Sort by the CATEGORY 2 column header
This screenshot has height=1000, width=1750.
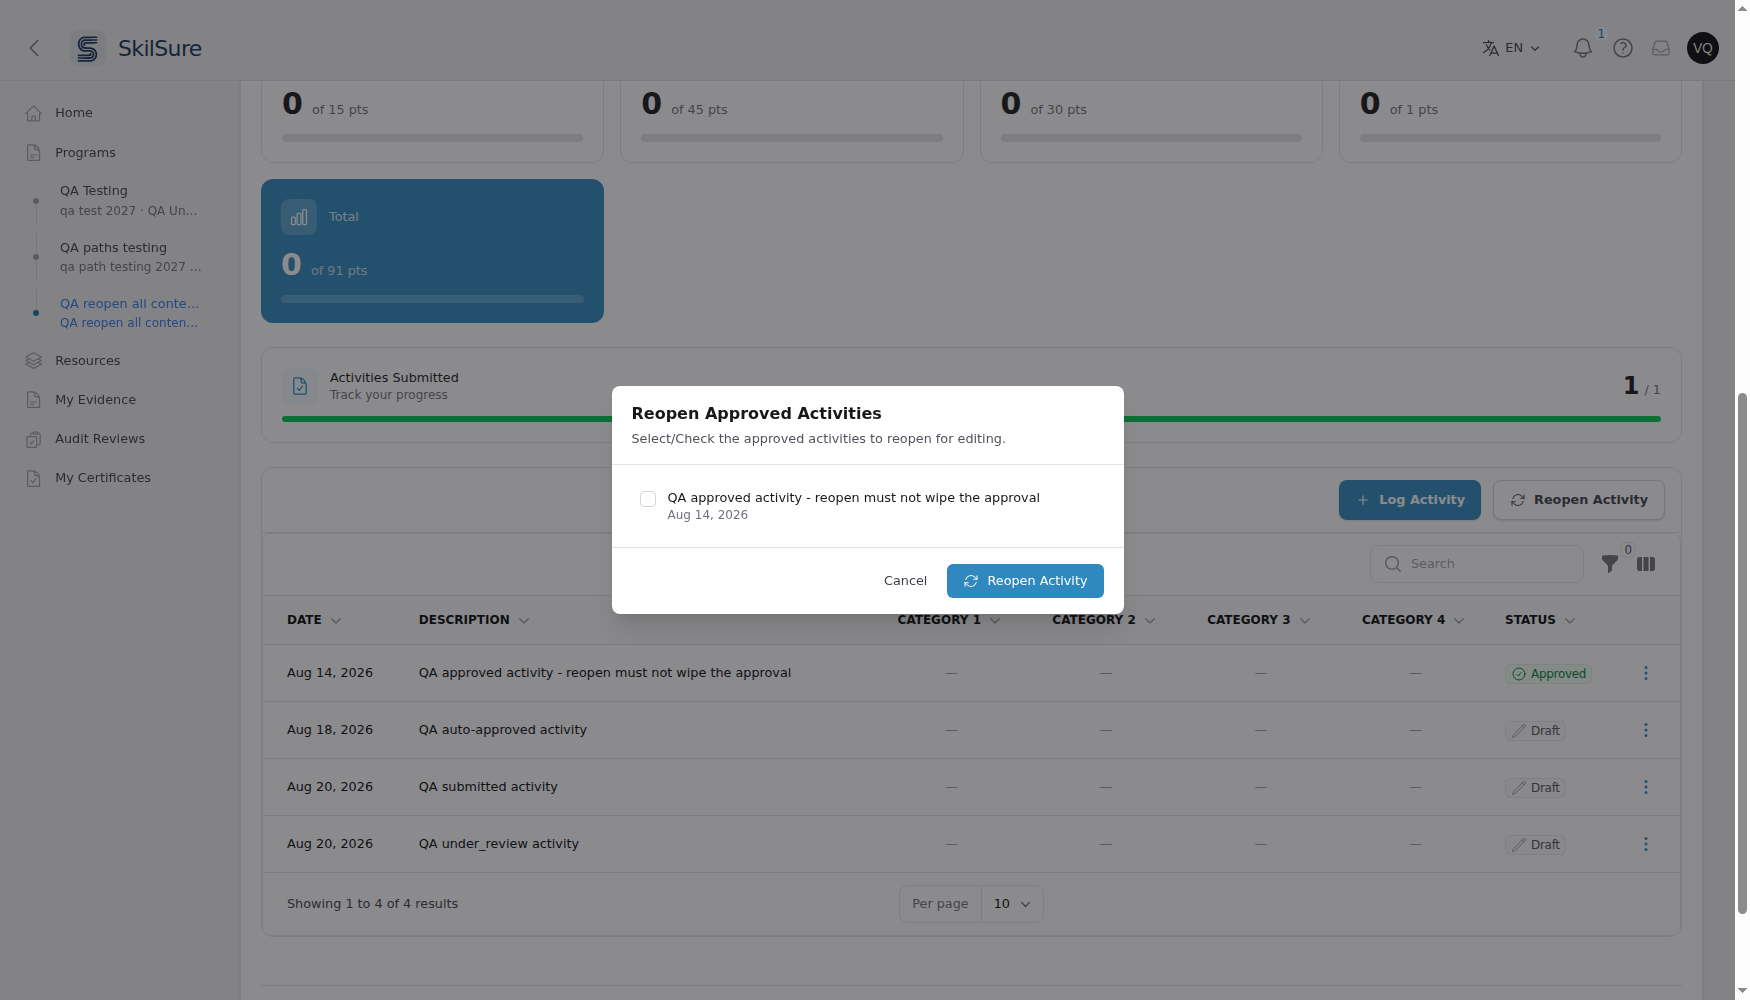point(1103,620)
